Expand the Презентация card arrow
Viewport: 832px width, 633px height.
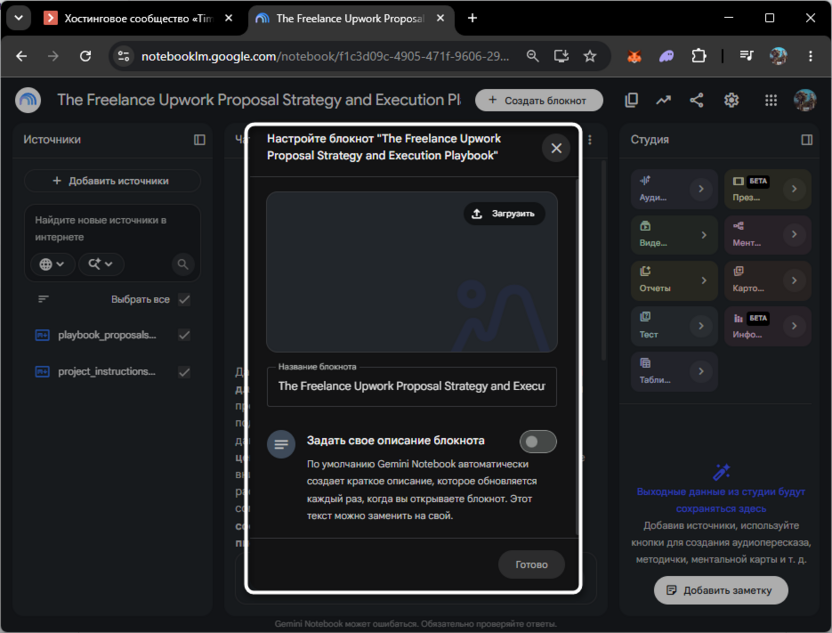pyautogui.click(x=794, y=189)
